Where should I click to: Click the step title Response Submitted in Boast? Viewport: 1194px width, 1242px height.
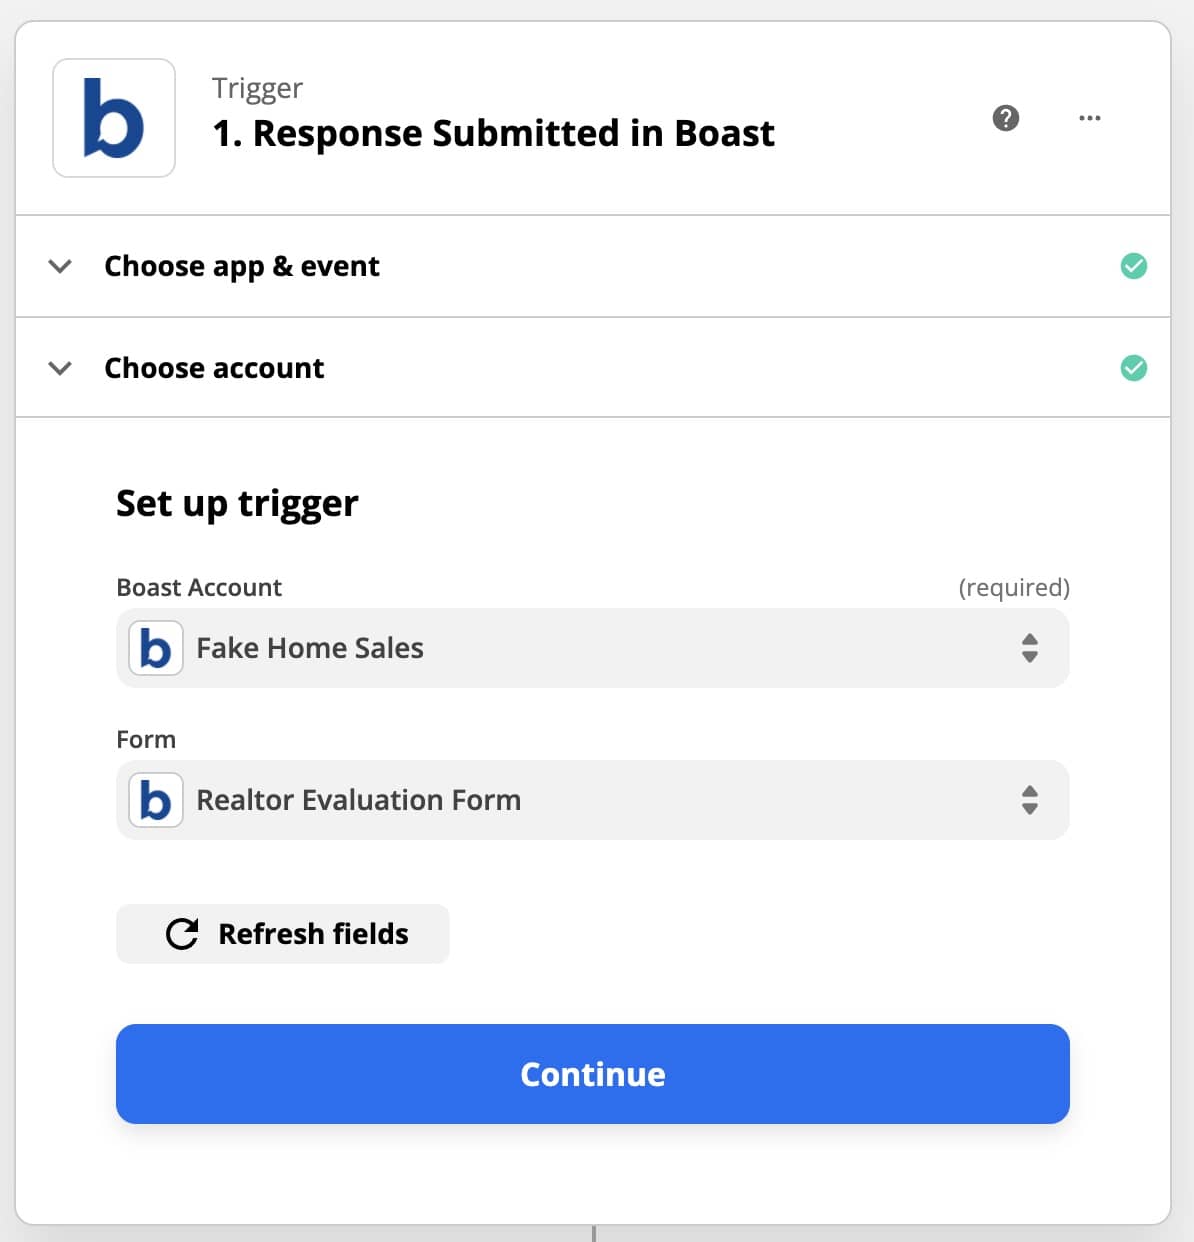pos(493,133)
